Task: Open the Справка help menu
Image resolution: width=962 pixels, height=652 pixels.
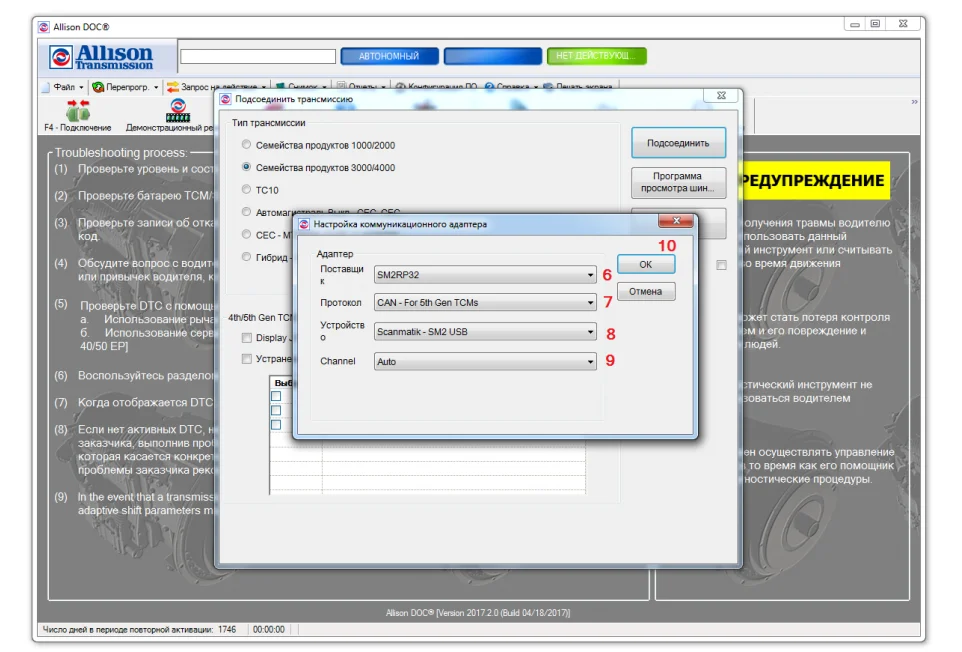Action: [x=511, y=87]
